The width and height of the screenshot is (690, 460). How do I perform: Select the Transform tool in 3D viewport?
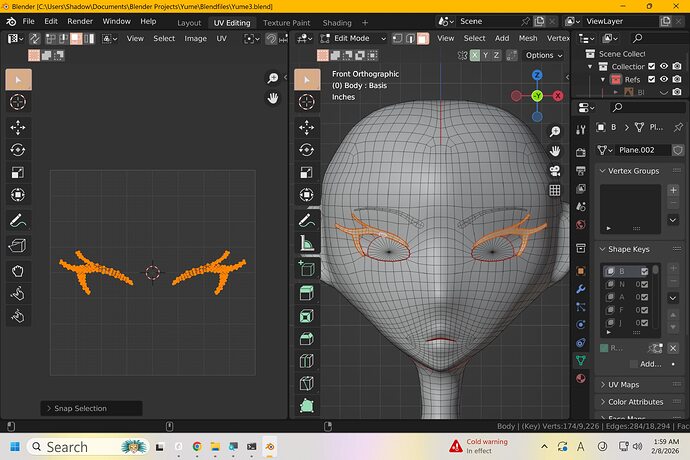click(x=307, y=195)
